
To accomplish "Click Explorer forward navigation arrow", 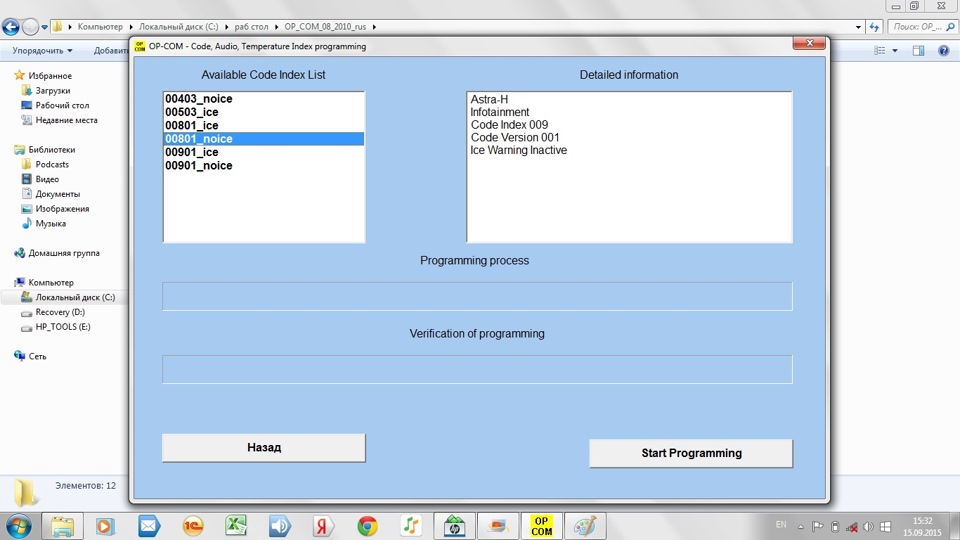I will [30, 27].
